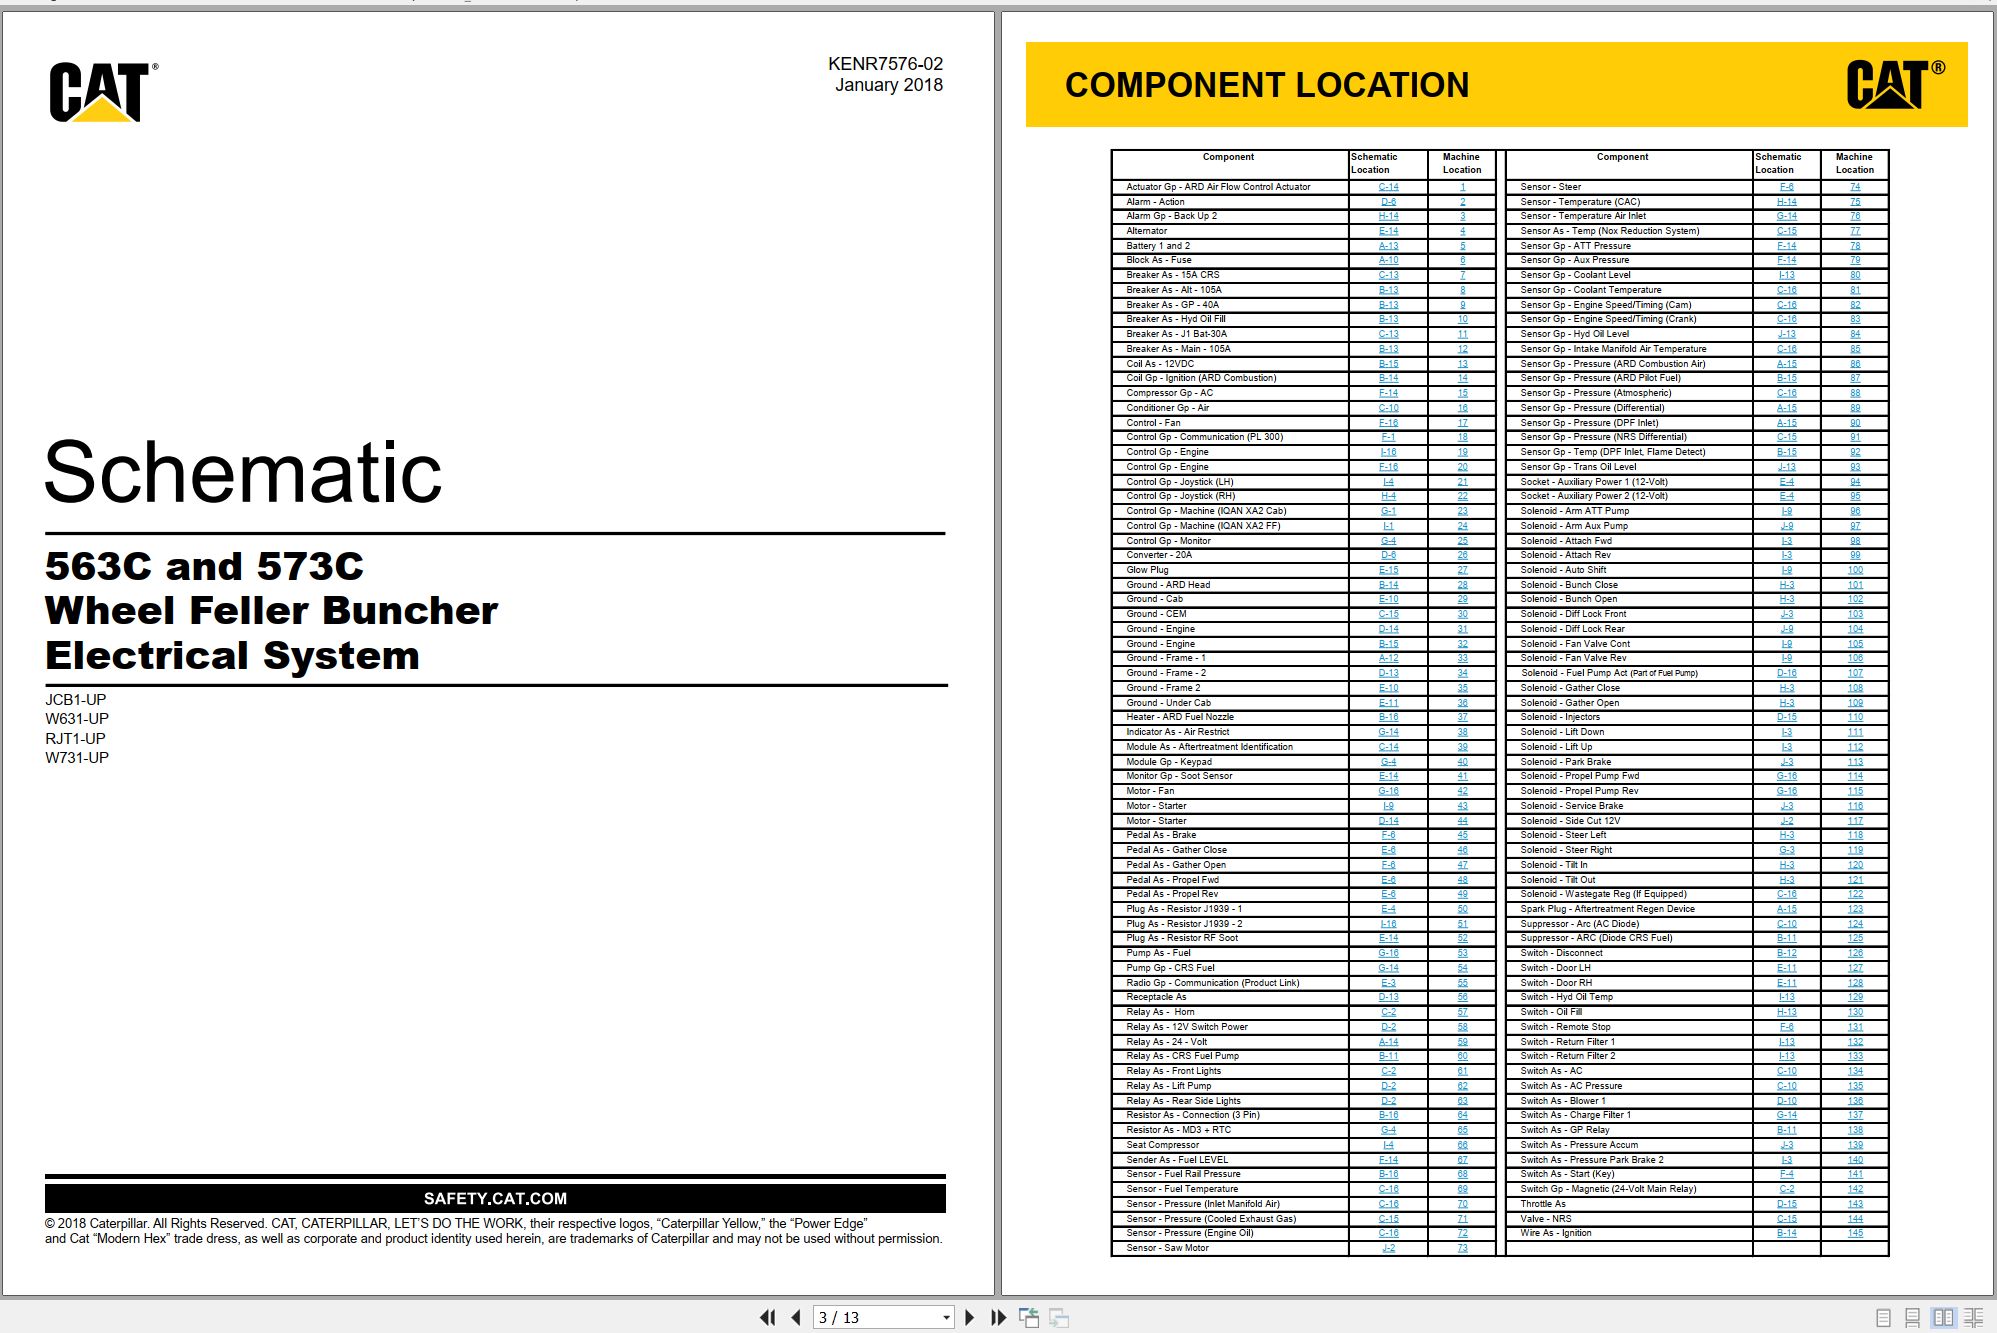Click the Seat Compressor component name
Screen dimensions: 1997x1333
(1162, 1145)
